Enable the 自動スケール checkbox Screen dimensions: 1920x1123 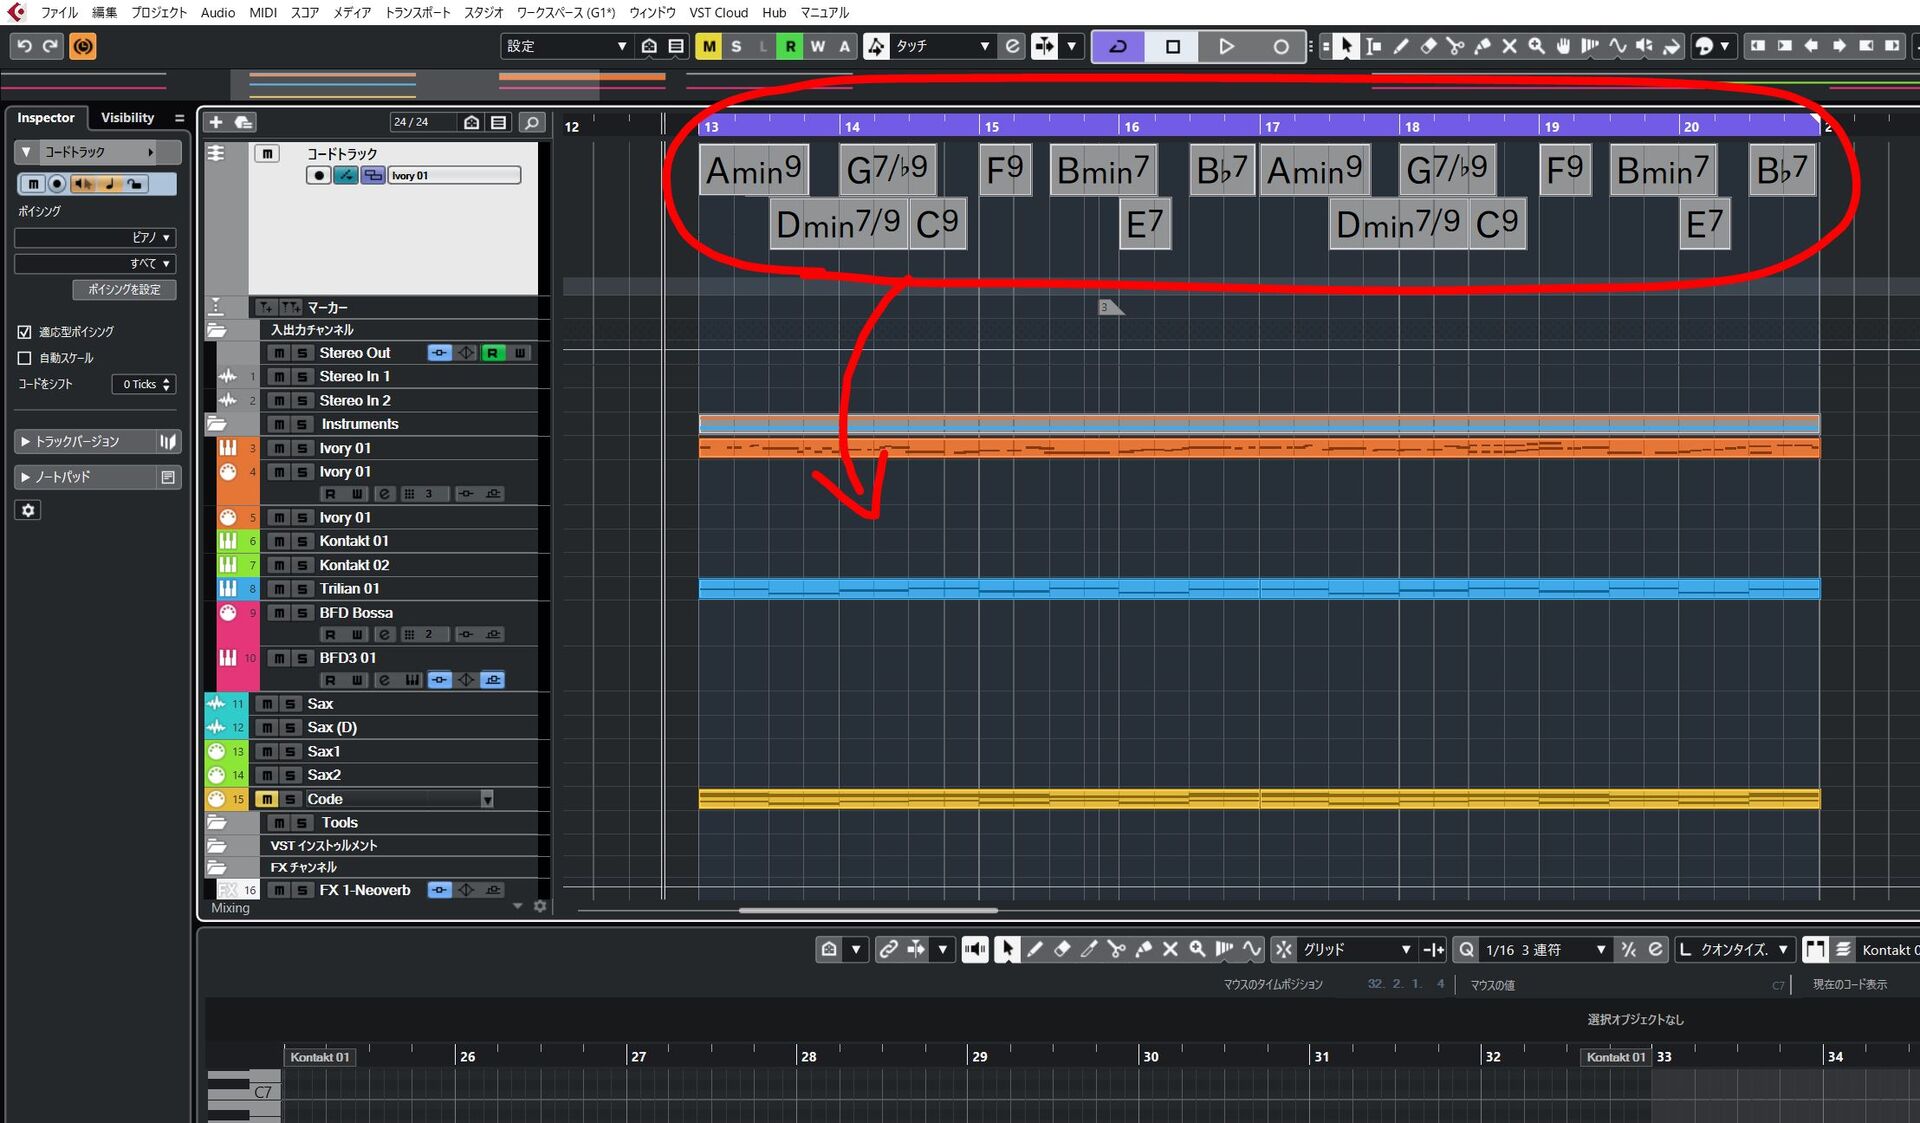click(x=25, y=358)
